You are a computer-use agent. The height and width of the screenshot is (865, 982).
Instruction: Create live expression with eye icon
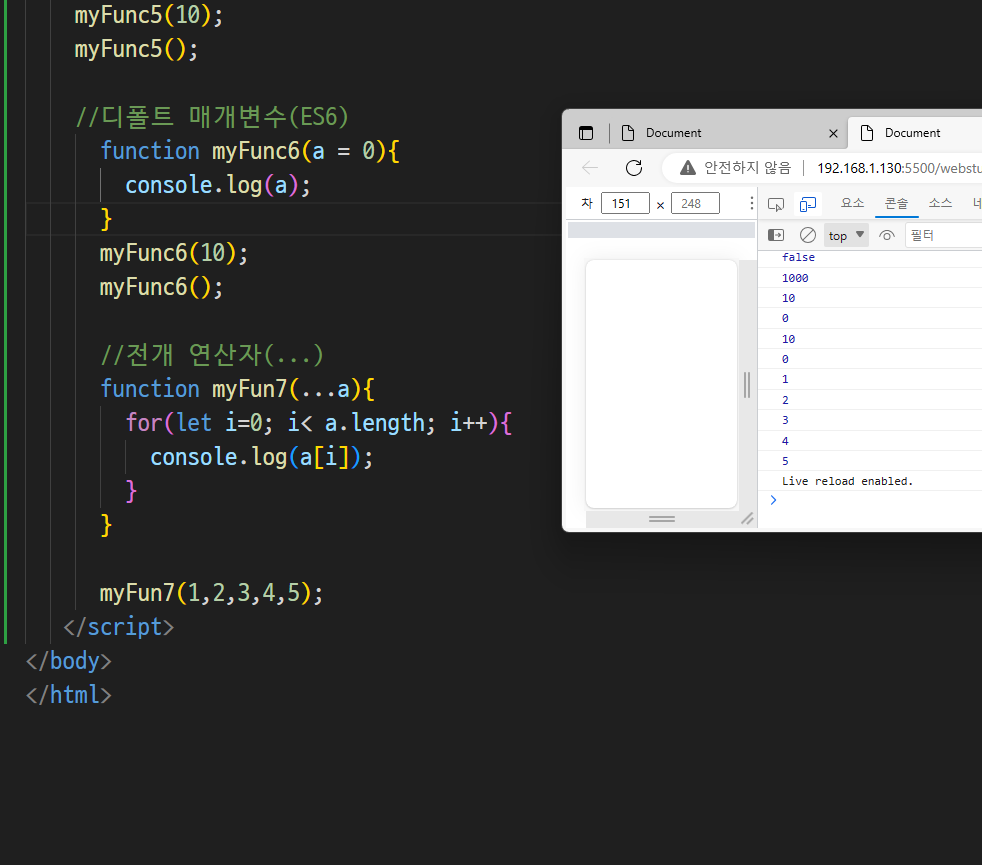point(887,236)
